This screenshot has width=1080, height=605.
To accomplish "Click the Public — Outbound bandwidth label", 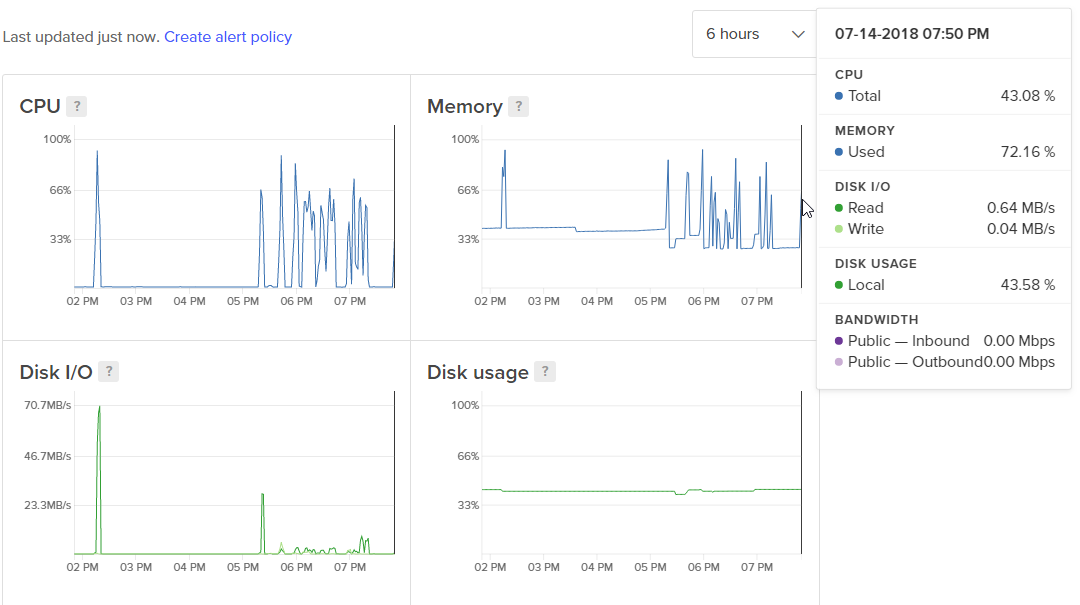I will 915,362.
